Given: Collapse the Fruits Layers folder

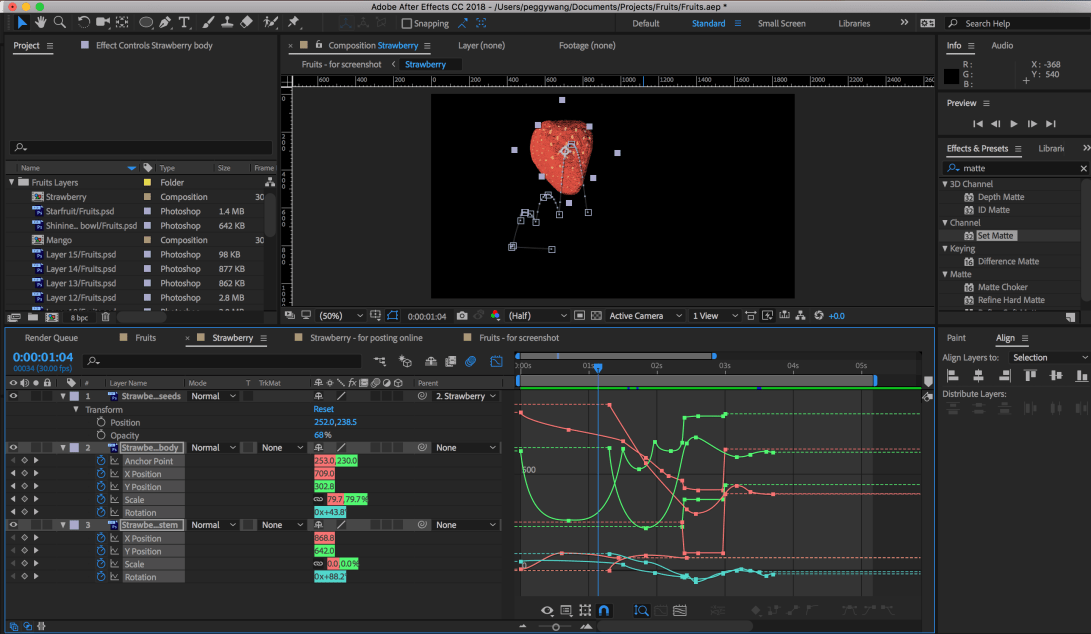Looking at the screenshot, I should 13,183.
